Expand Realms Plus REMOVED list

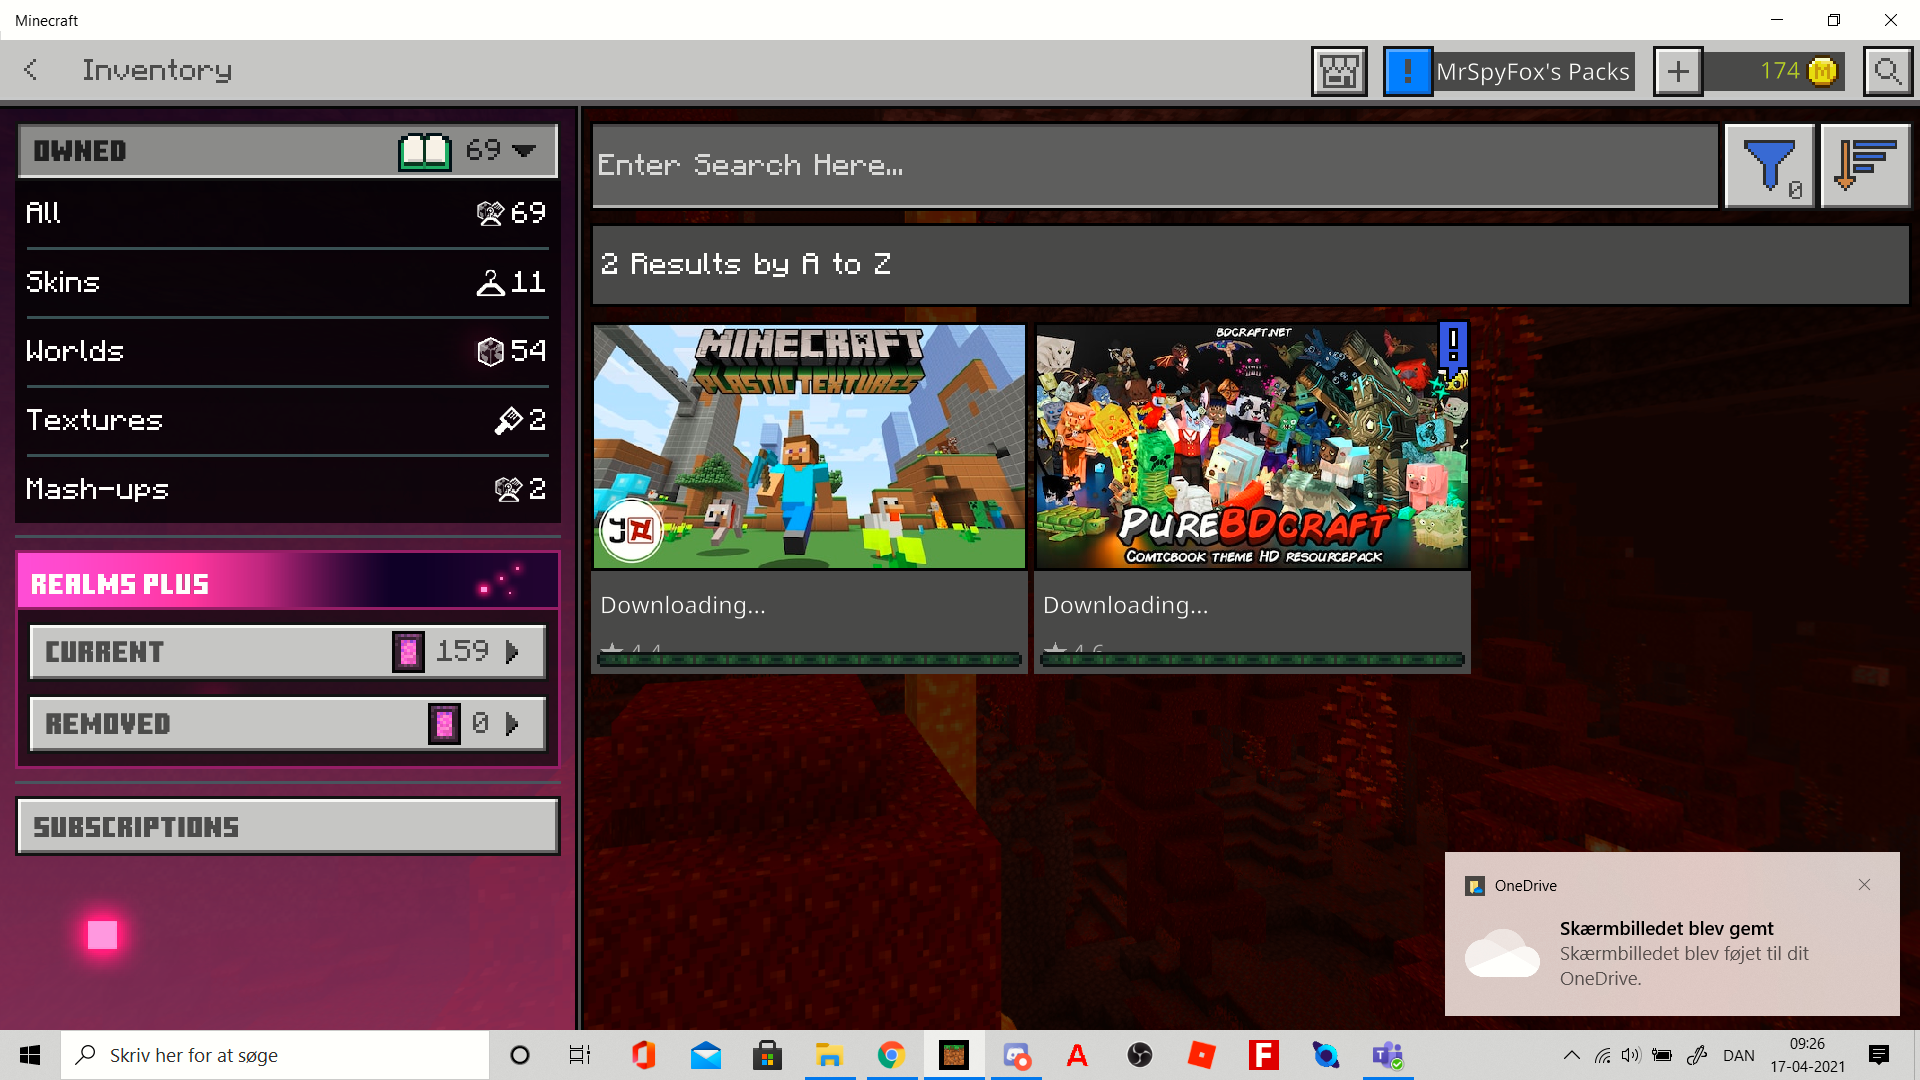(x=288, y=724)
